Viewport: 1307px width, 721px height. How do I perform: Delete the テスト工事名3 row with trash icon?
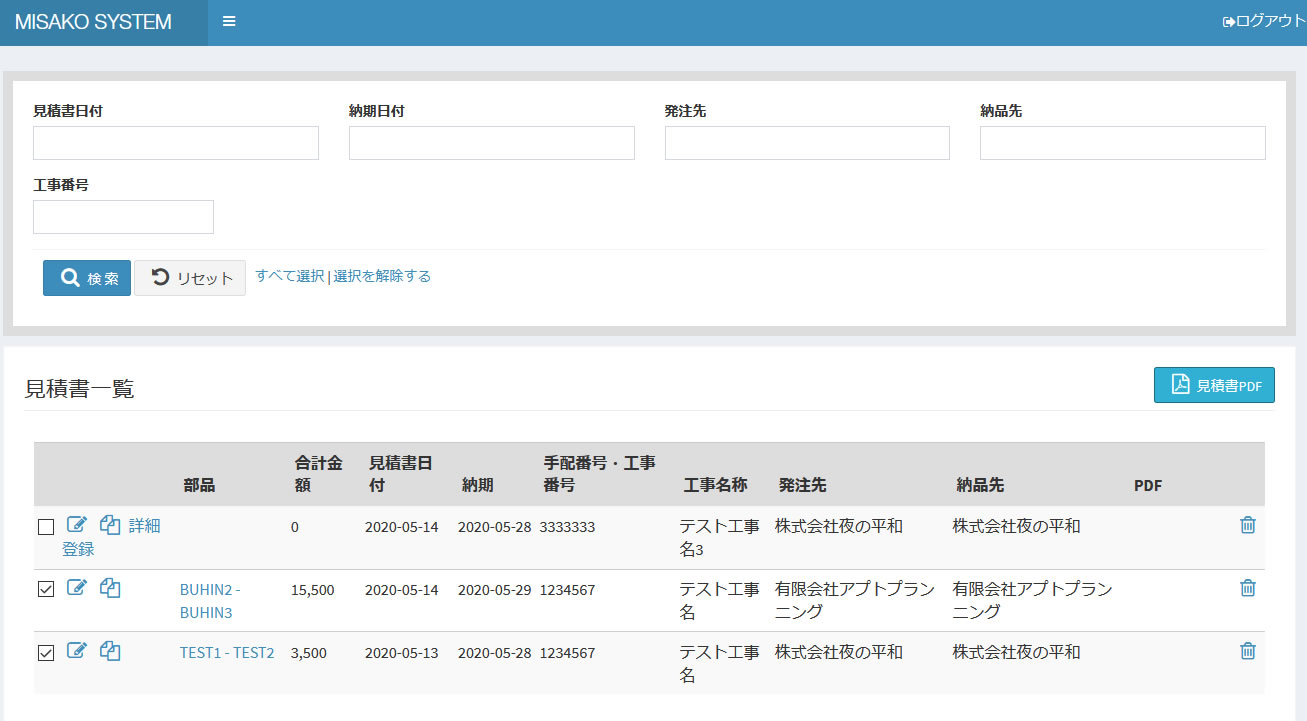(1247, 525)
